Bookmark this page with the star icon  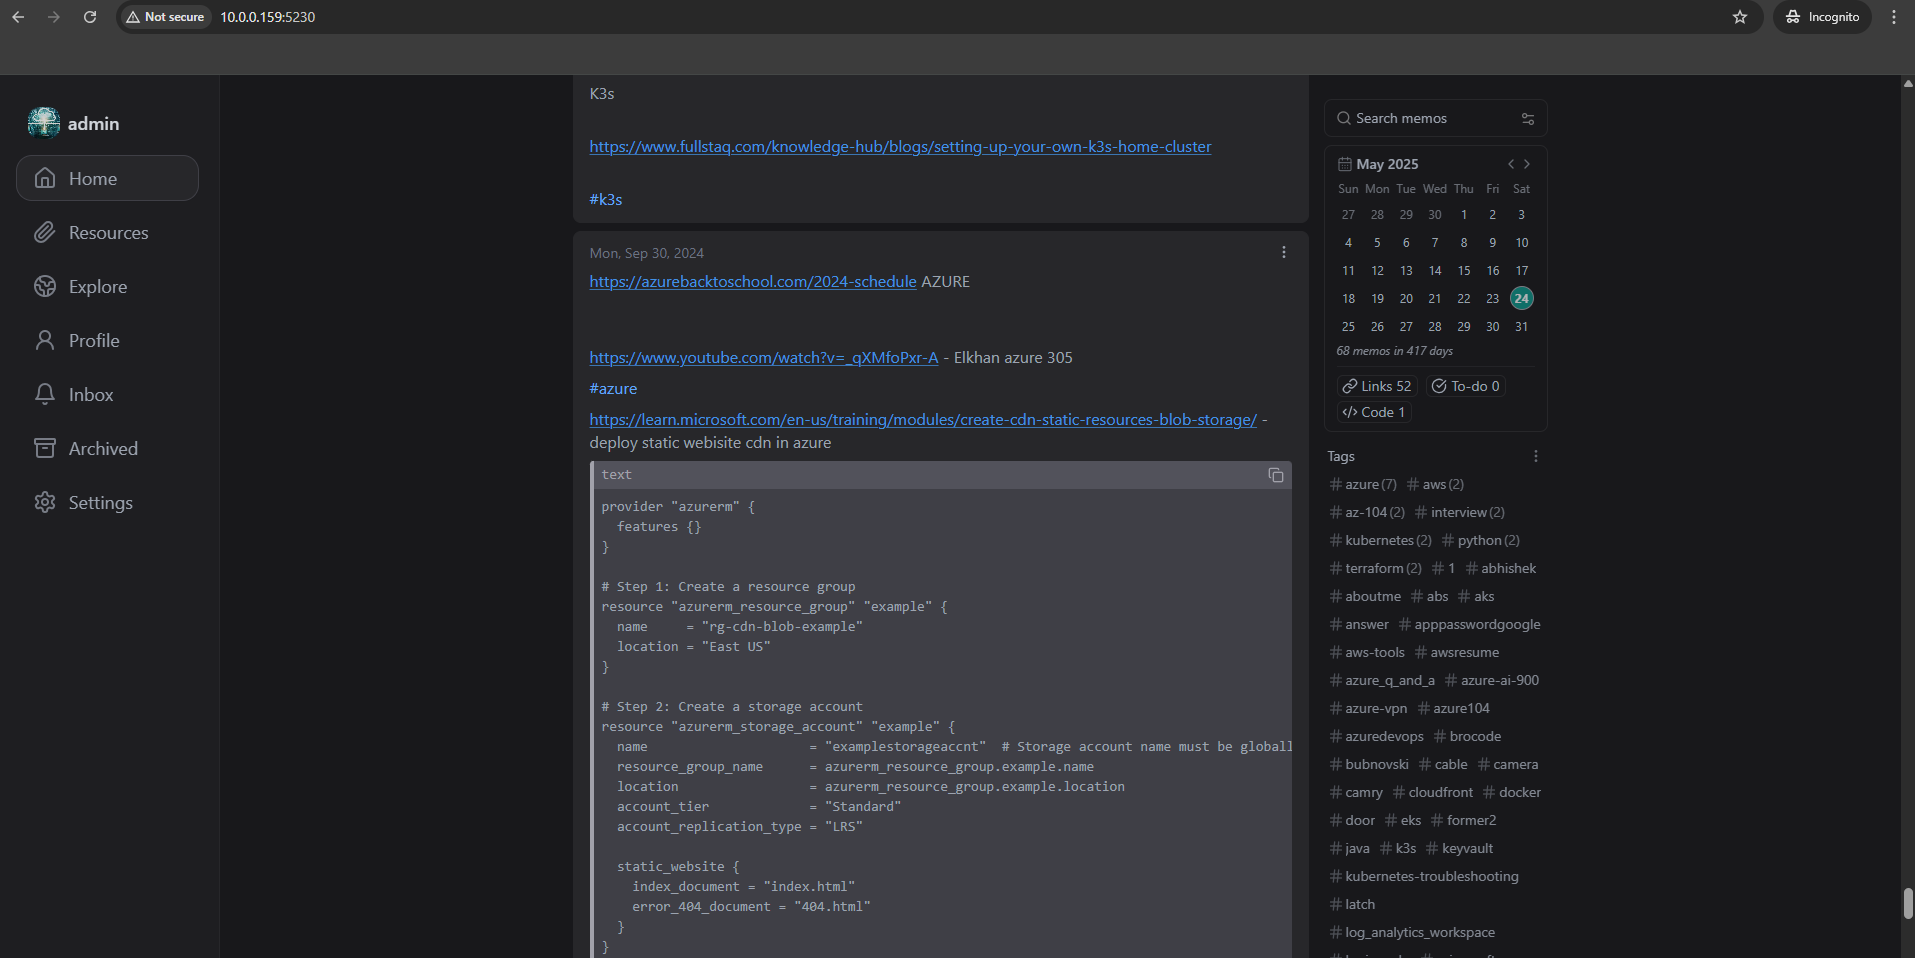[1739, 17]
